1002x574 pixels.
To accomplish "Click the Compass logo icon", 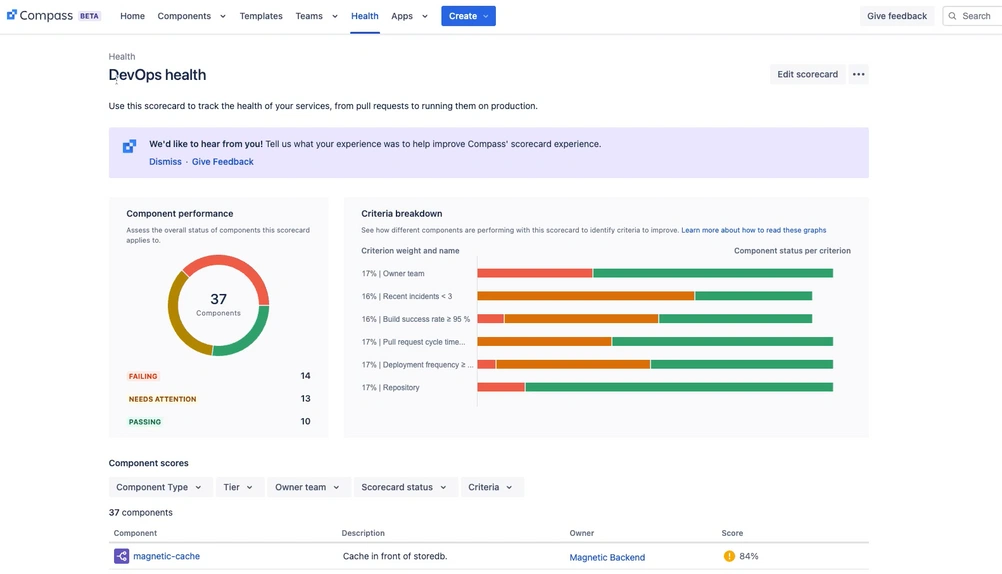I will 12,16.
